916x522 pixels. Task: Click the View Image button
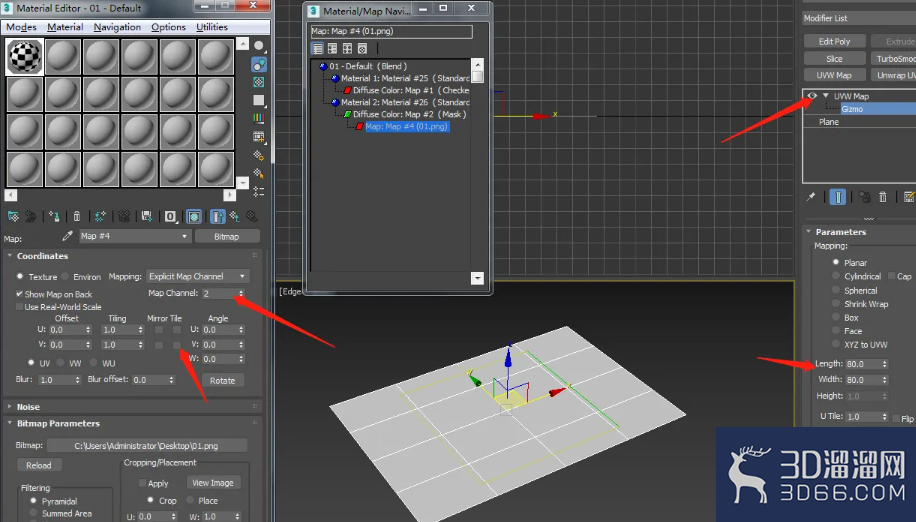(x=213, y=483)
